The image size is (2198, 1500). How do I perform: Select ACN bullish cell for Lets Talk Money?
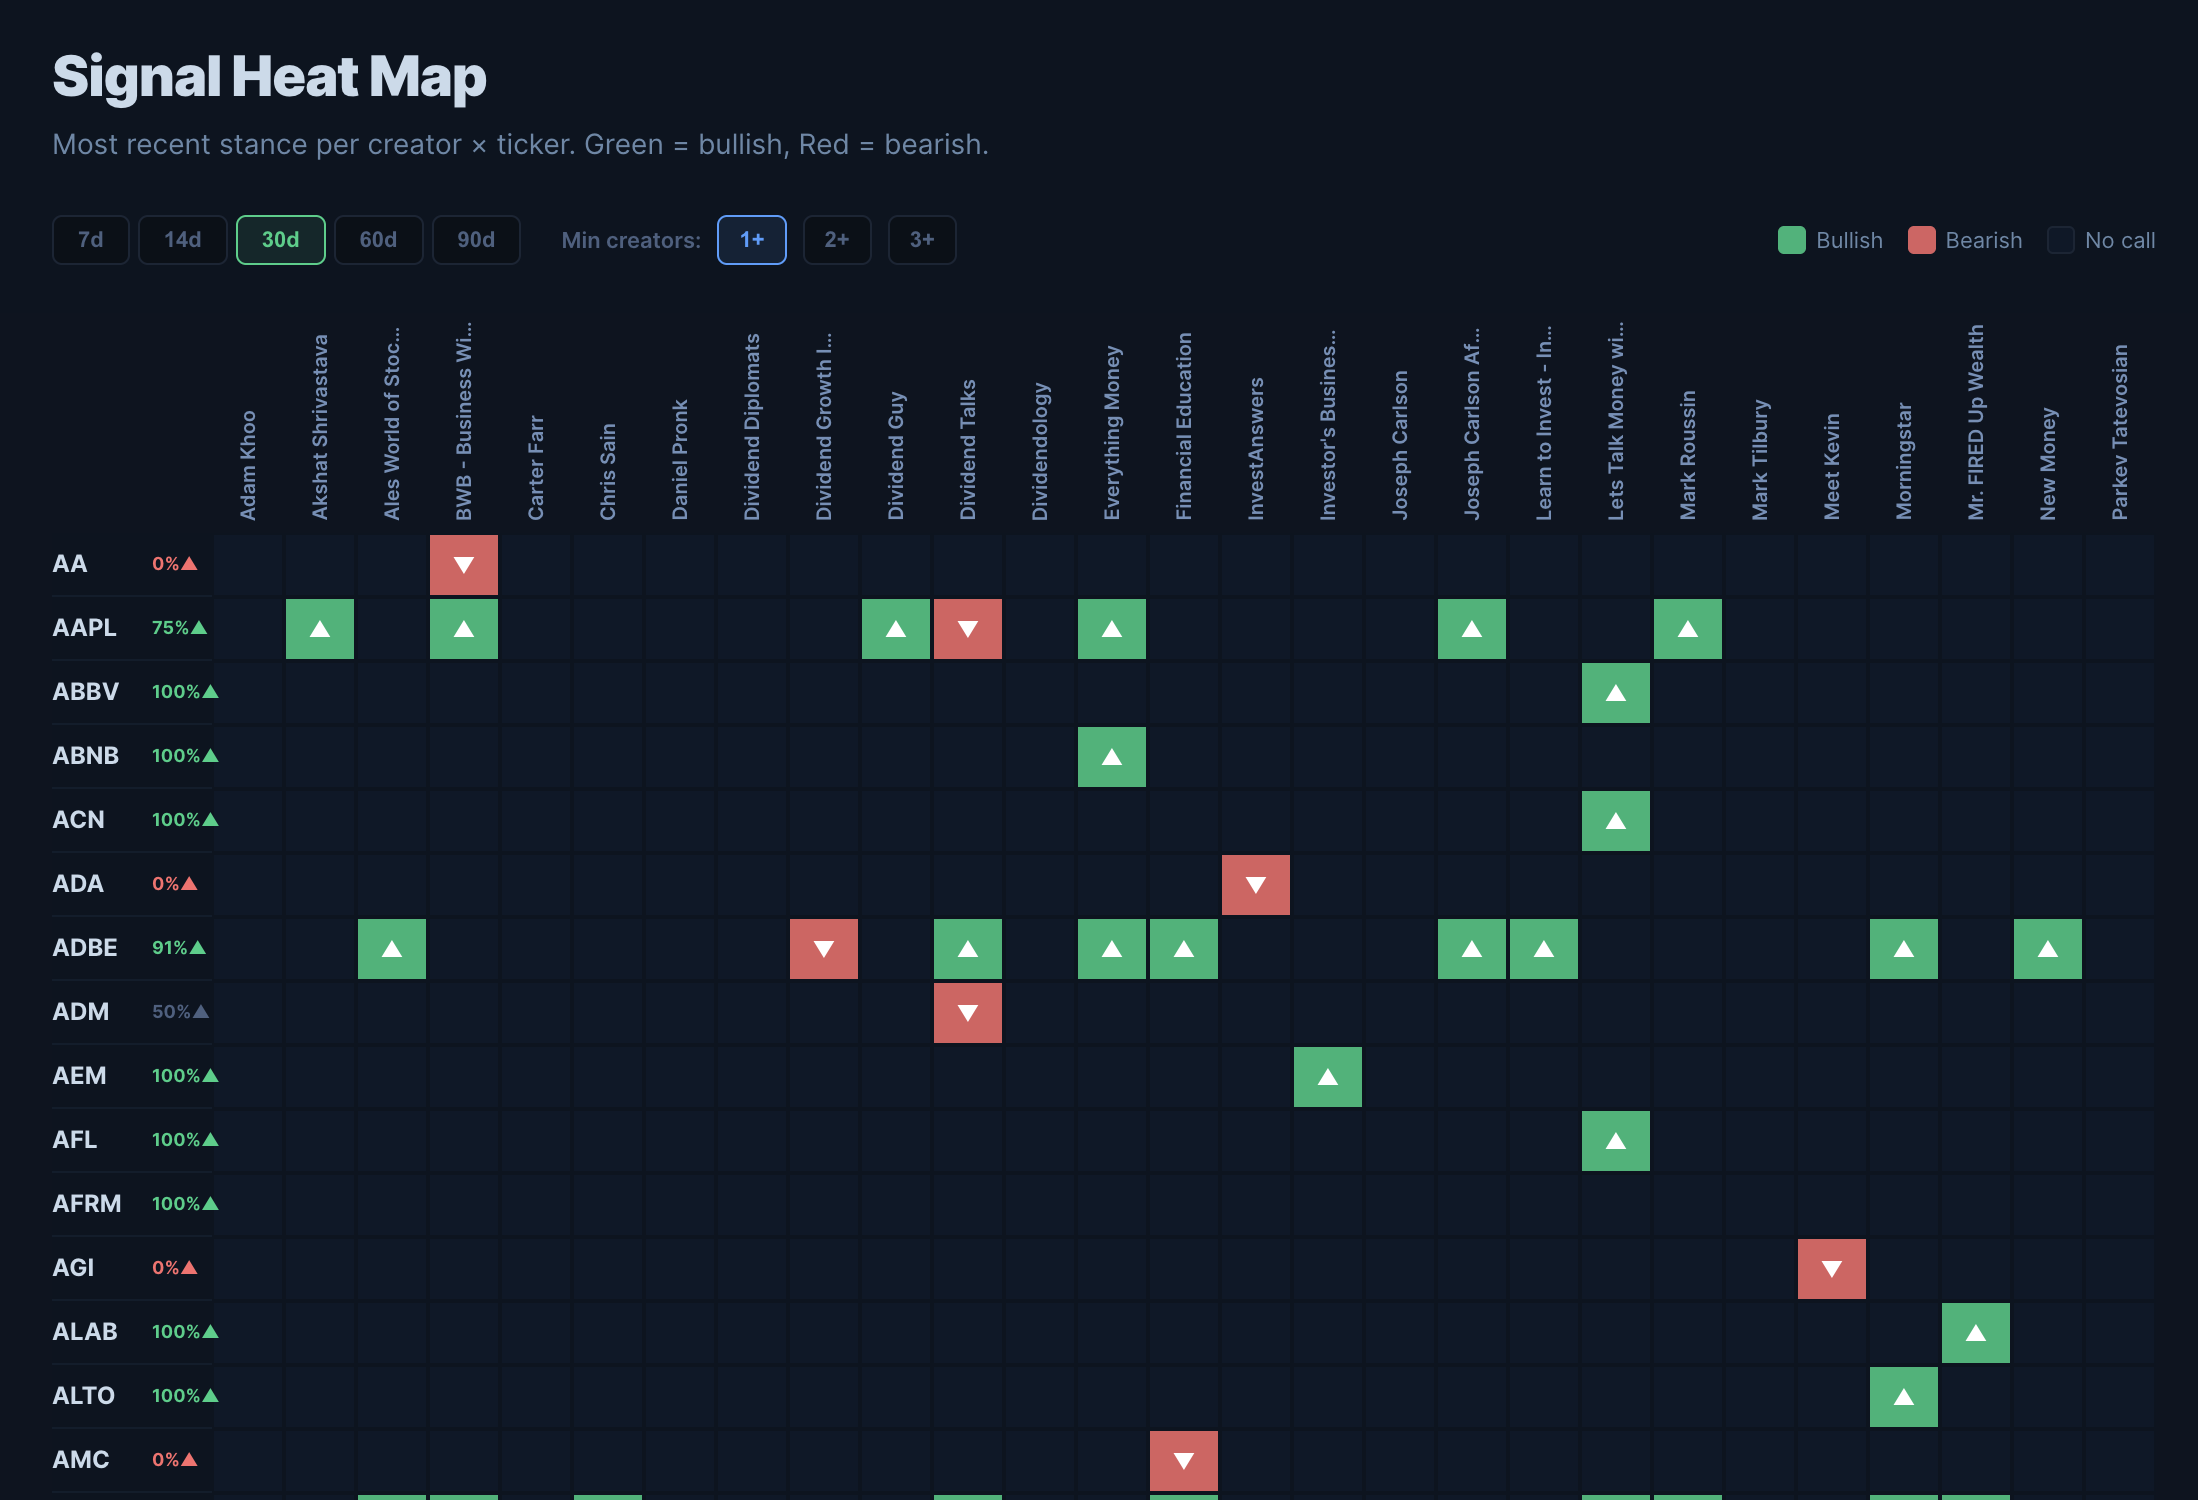1616,821
